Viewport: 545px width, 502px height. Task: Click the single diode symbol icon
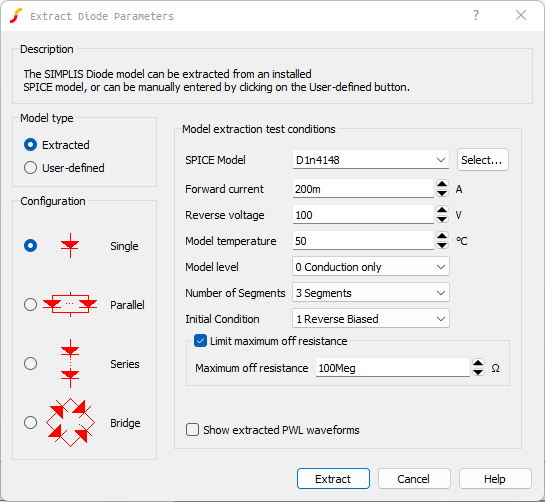click(x=70, y=246)
